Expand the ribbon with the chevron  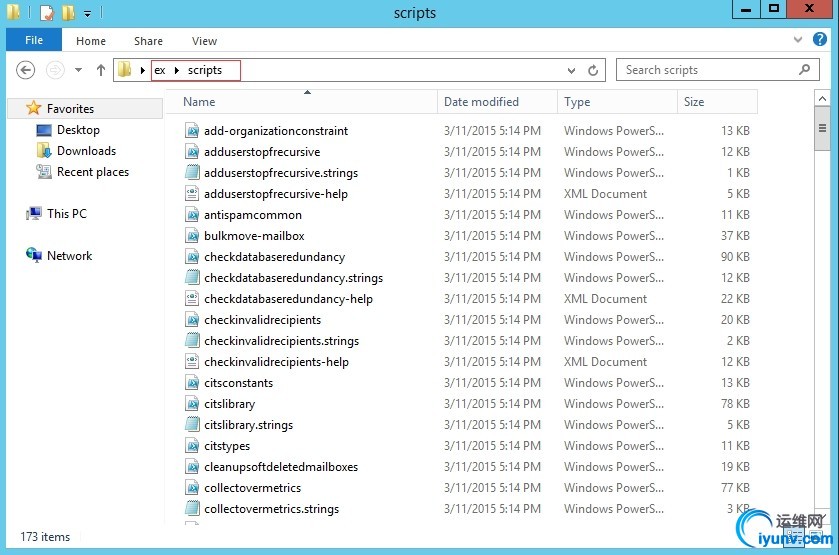coord(798,40)
